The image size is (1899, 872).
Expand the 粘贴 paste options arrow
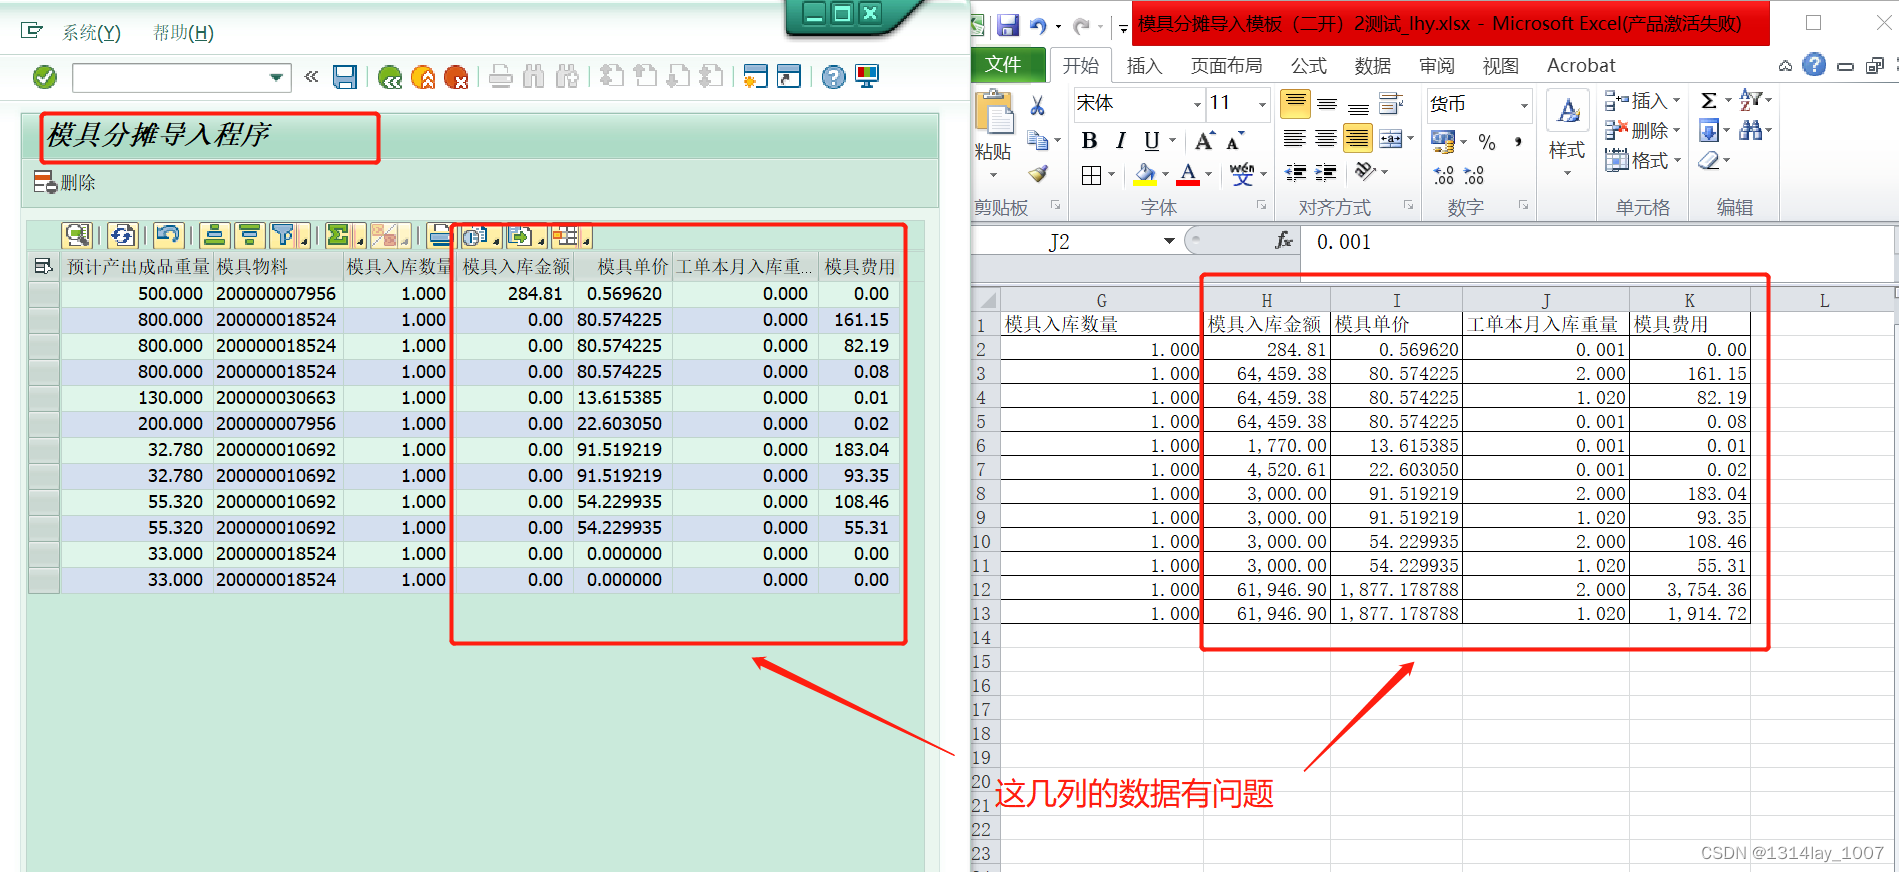click(x=993, y=176)
